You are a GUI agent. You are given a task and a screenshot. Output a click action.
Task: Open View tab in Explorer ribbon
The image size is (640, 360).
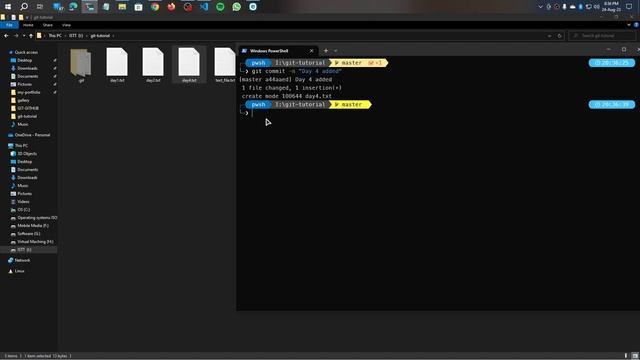coord(66,25)
